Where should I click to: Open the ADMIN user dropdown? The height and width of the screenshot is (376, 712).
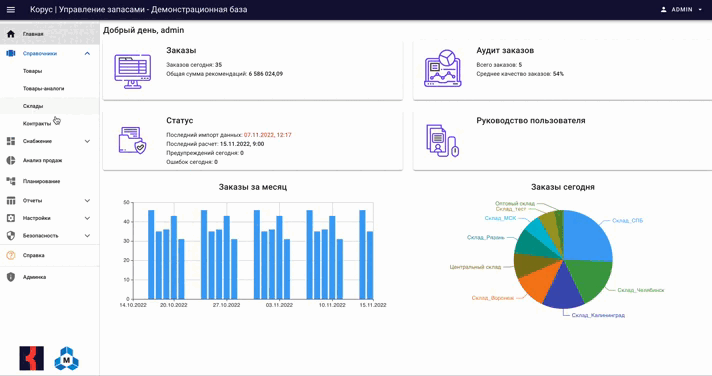681,10
